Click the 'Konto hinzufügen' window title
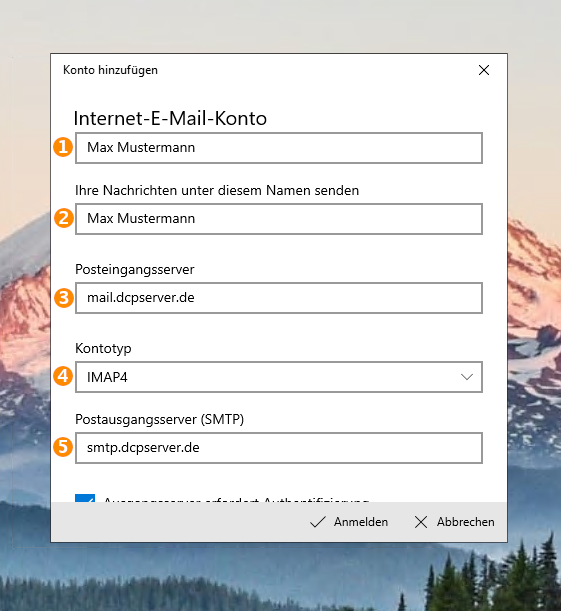The image size is (561, 611). [111, 70]
